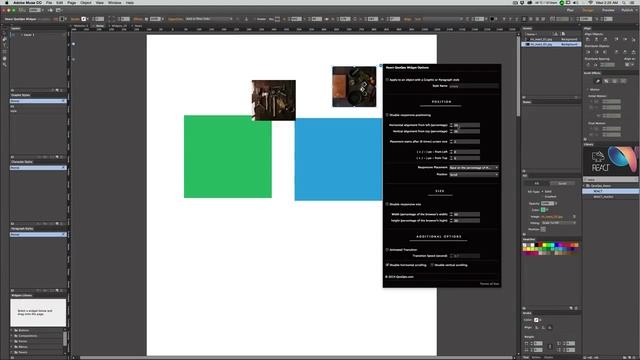Image resolution: width=640 pixels, height=360 pixels.
Task: Open Hyperlinks dropdown in control bar
Action: pyautogui.click(x=209, y=19)
